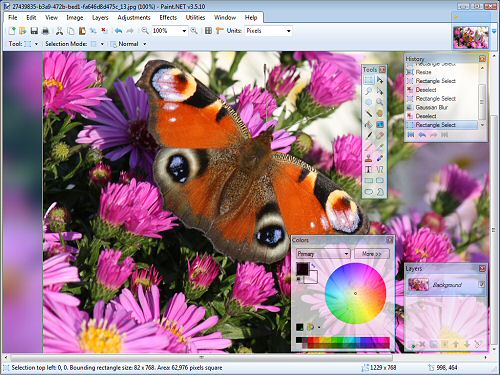Open the Adjustments menu
Viewport: 500px width, 375px height.
[134, 18]
